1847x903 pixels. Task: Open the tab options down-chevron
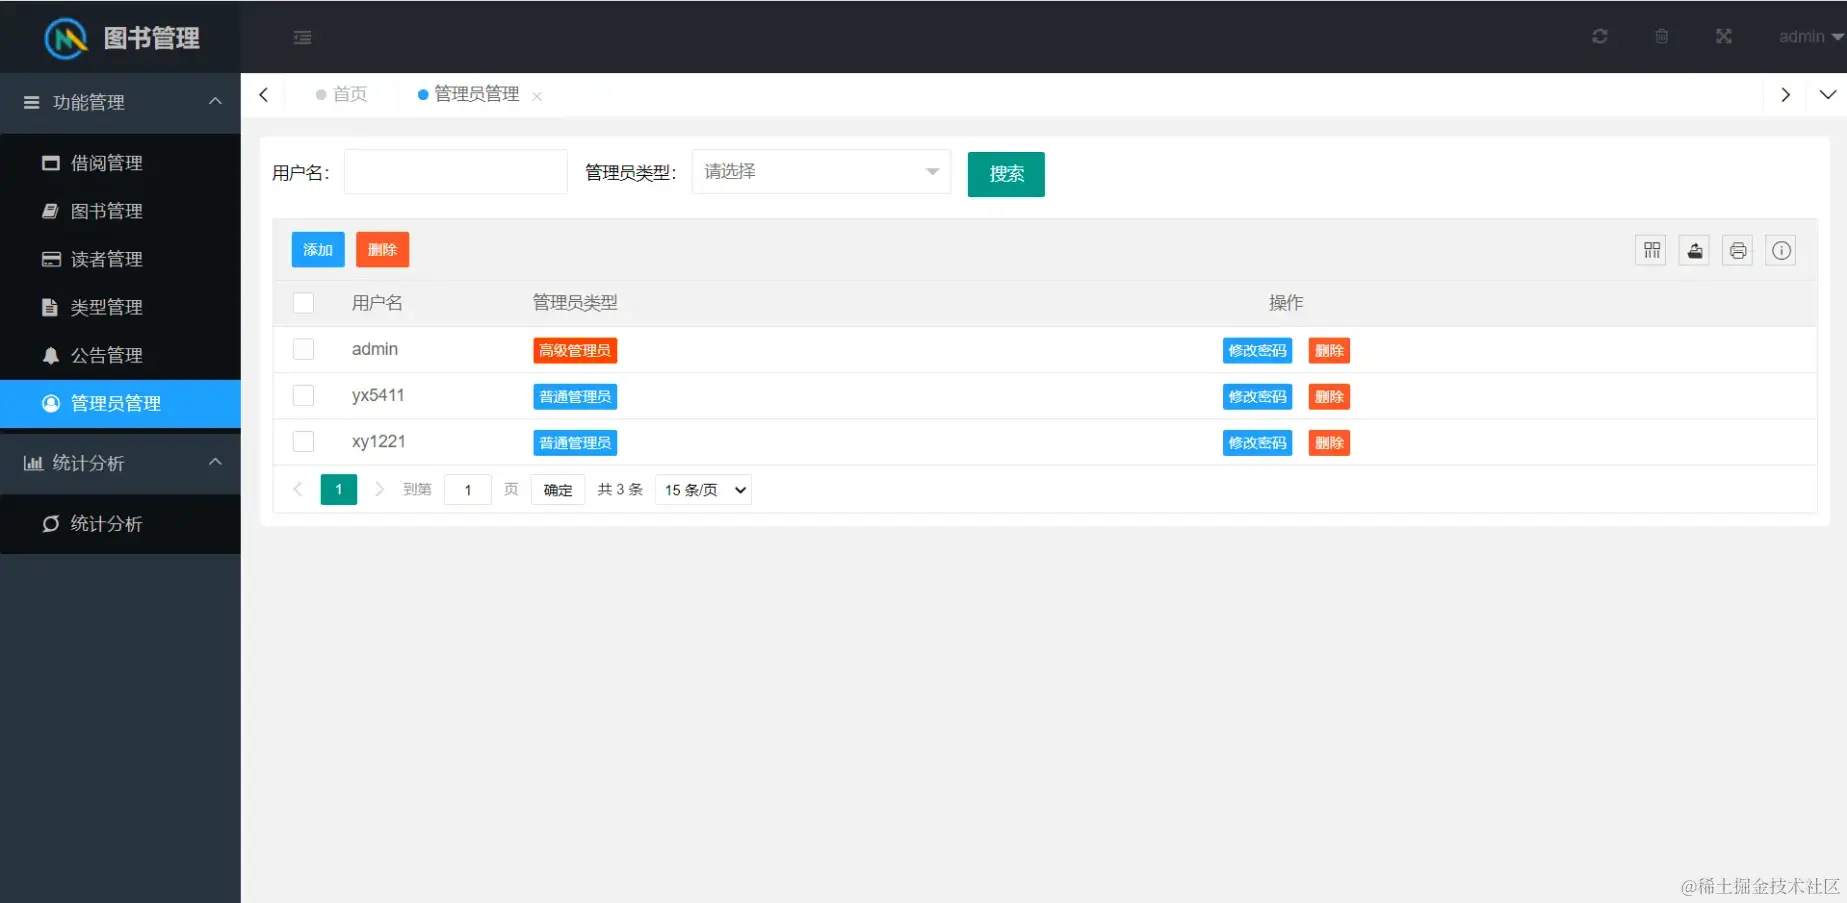[1828, 95]
